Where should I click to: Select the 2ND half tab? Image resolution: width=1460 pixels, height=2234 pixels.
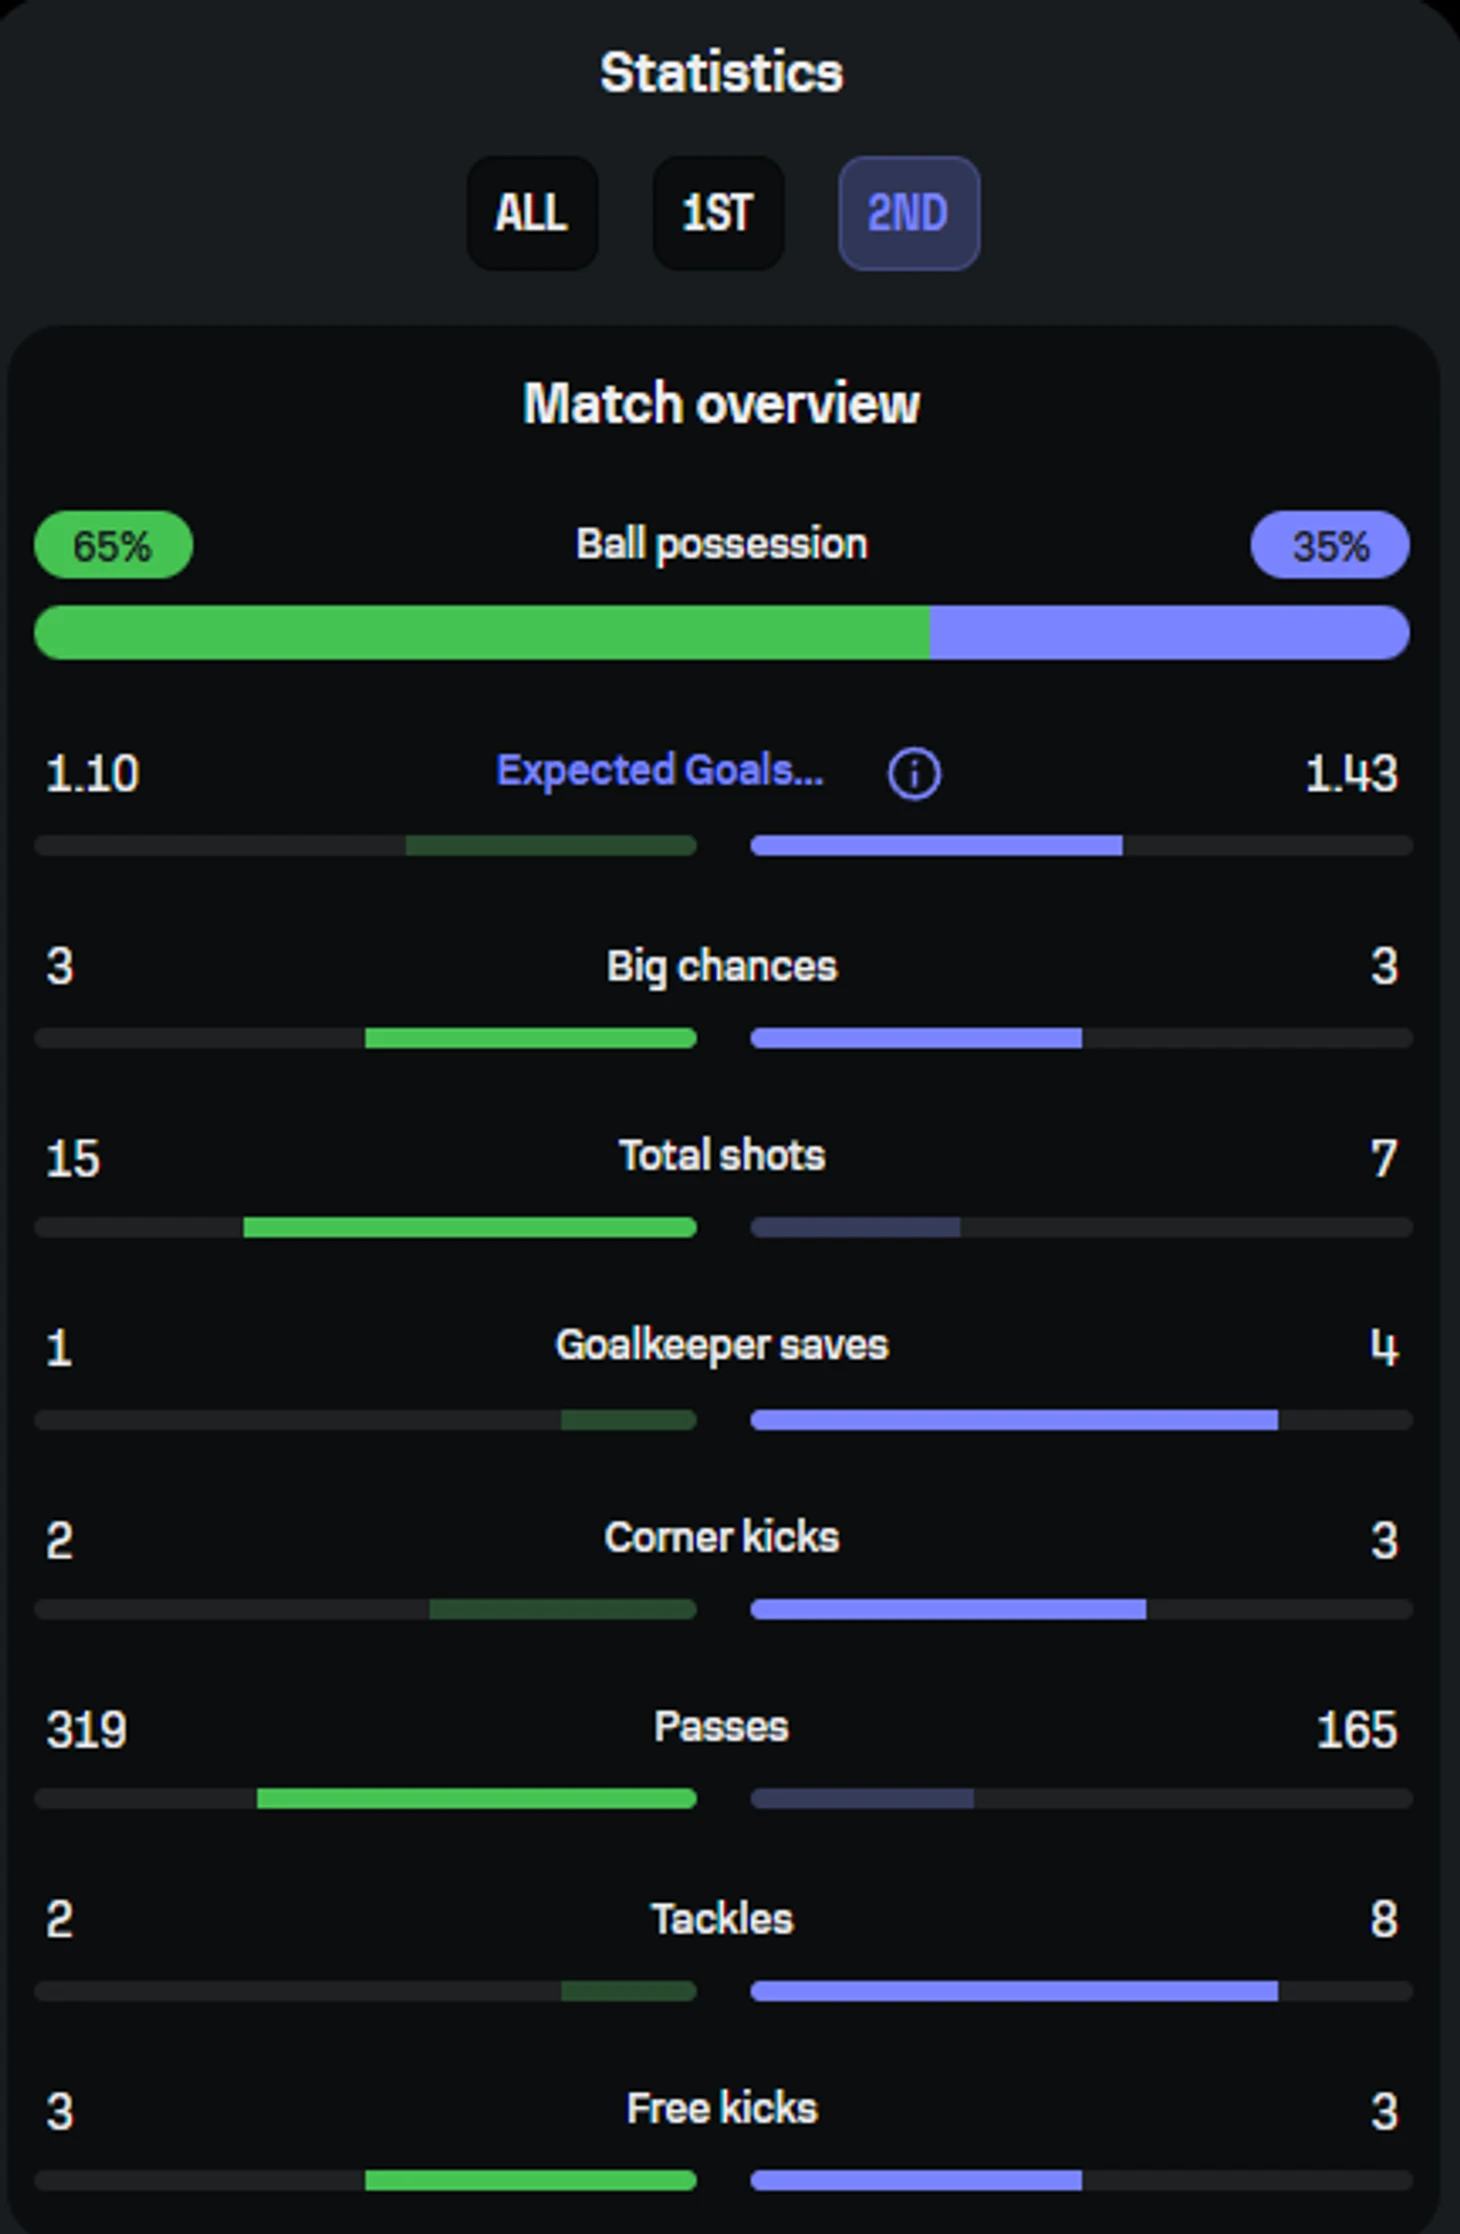click(x=908, y=213)
